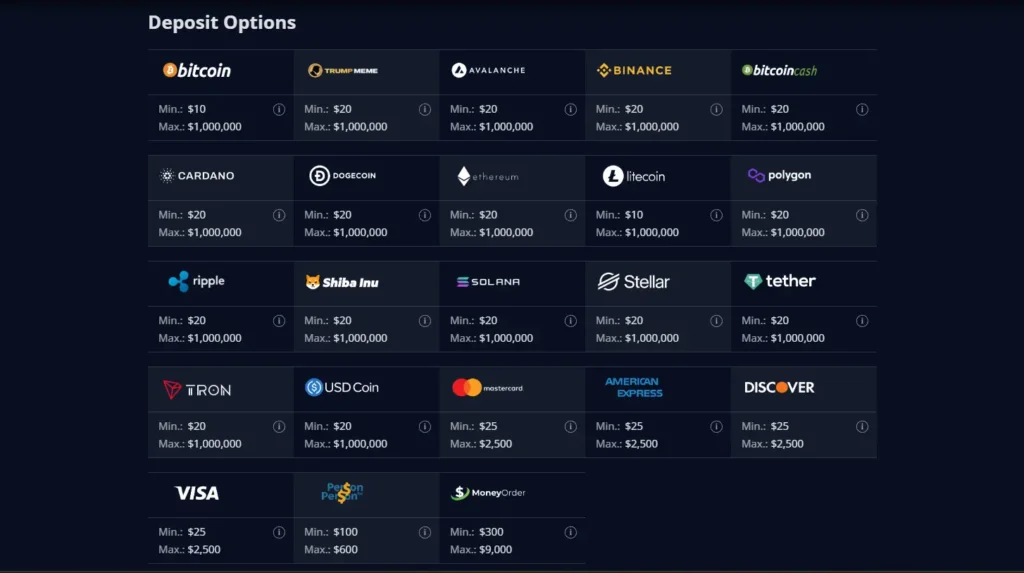Viewport: 1024px width, 573px height.
Task: Click Litecoin's 'Min.: $10' text
Action: click(x=619, y=215)
